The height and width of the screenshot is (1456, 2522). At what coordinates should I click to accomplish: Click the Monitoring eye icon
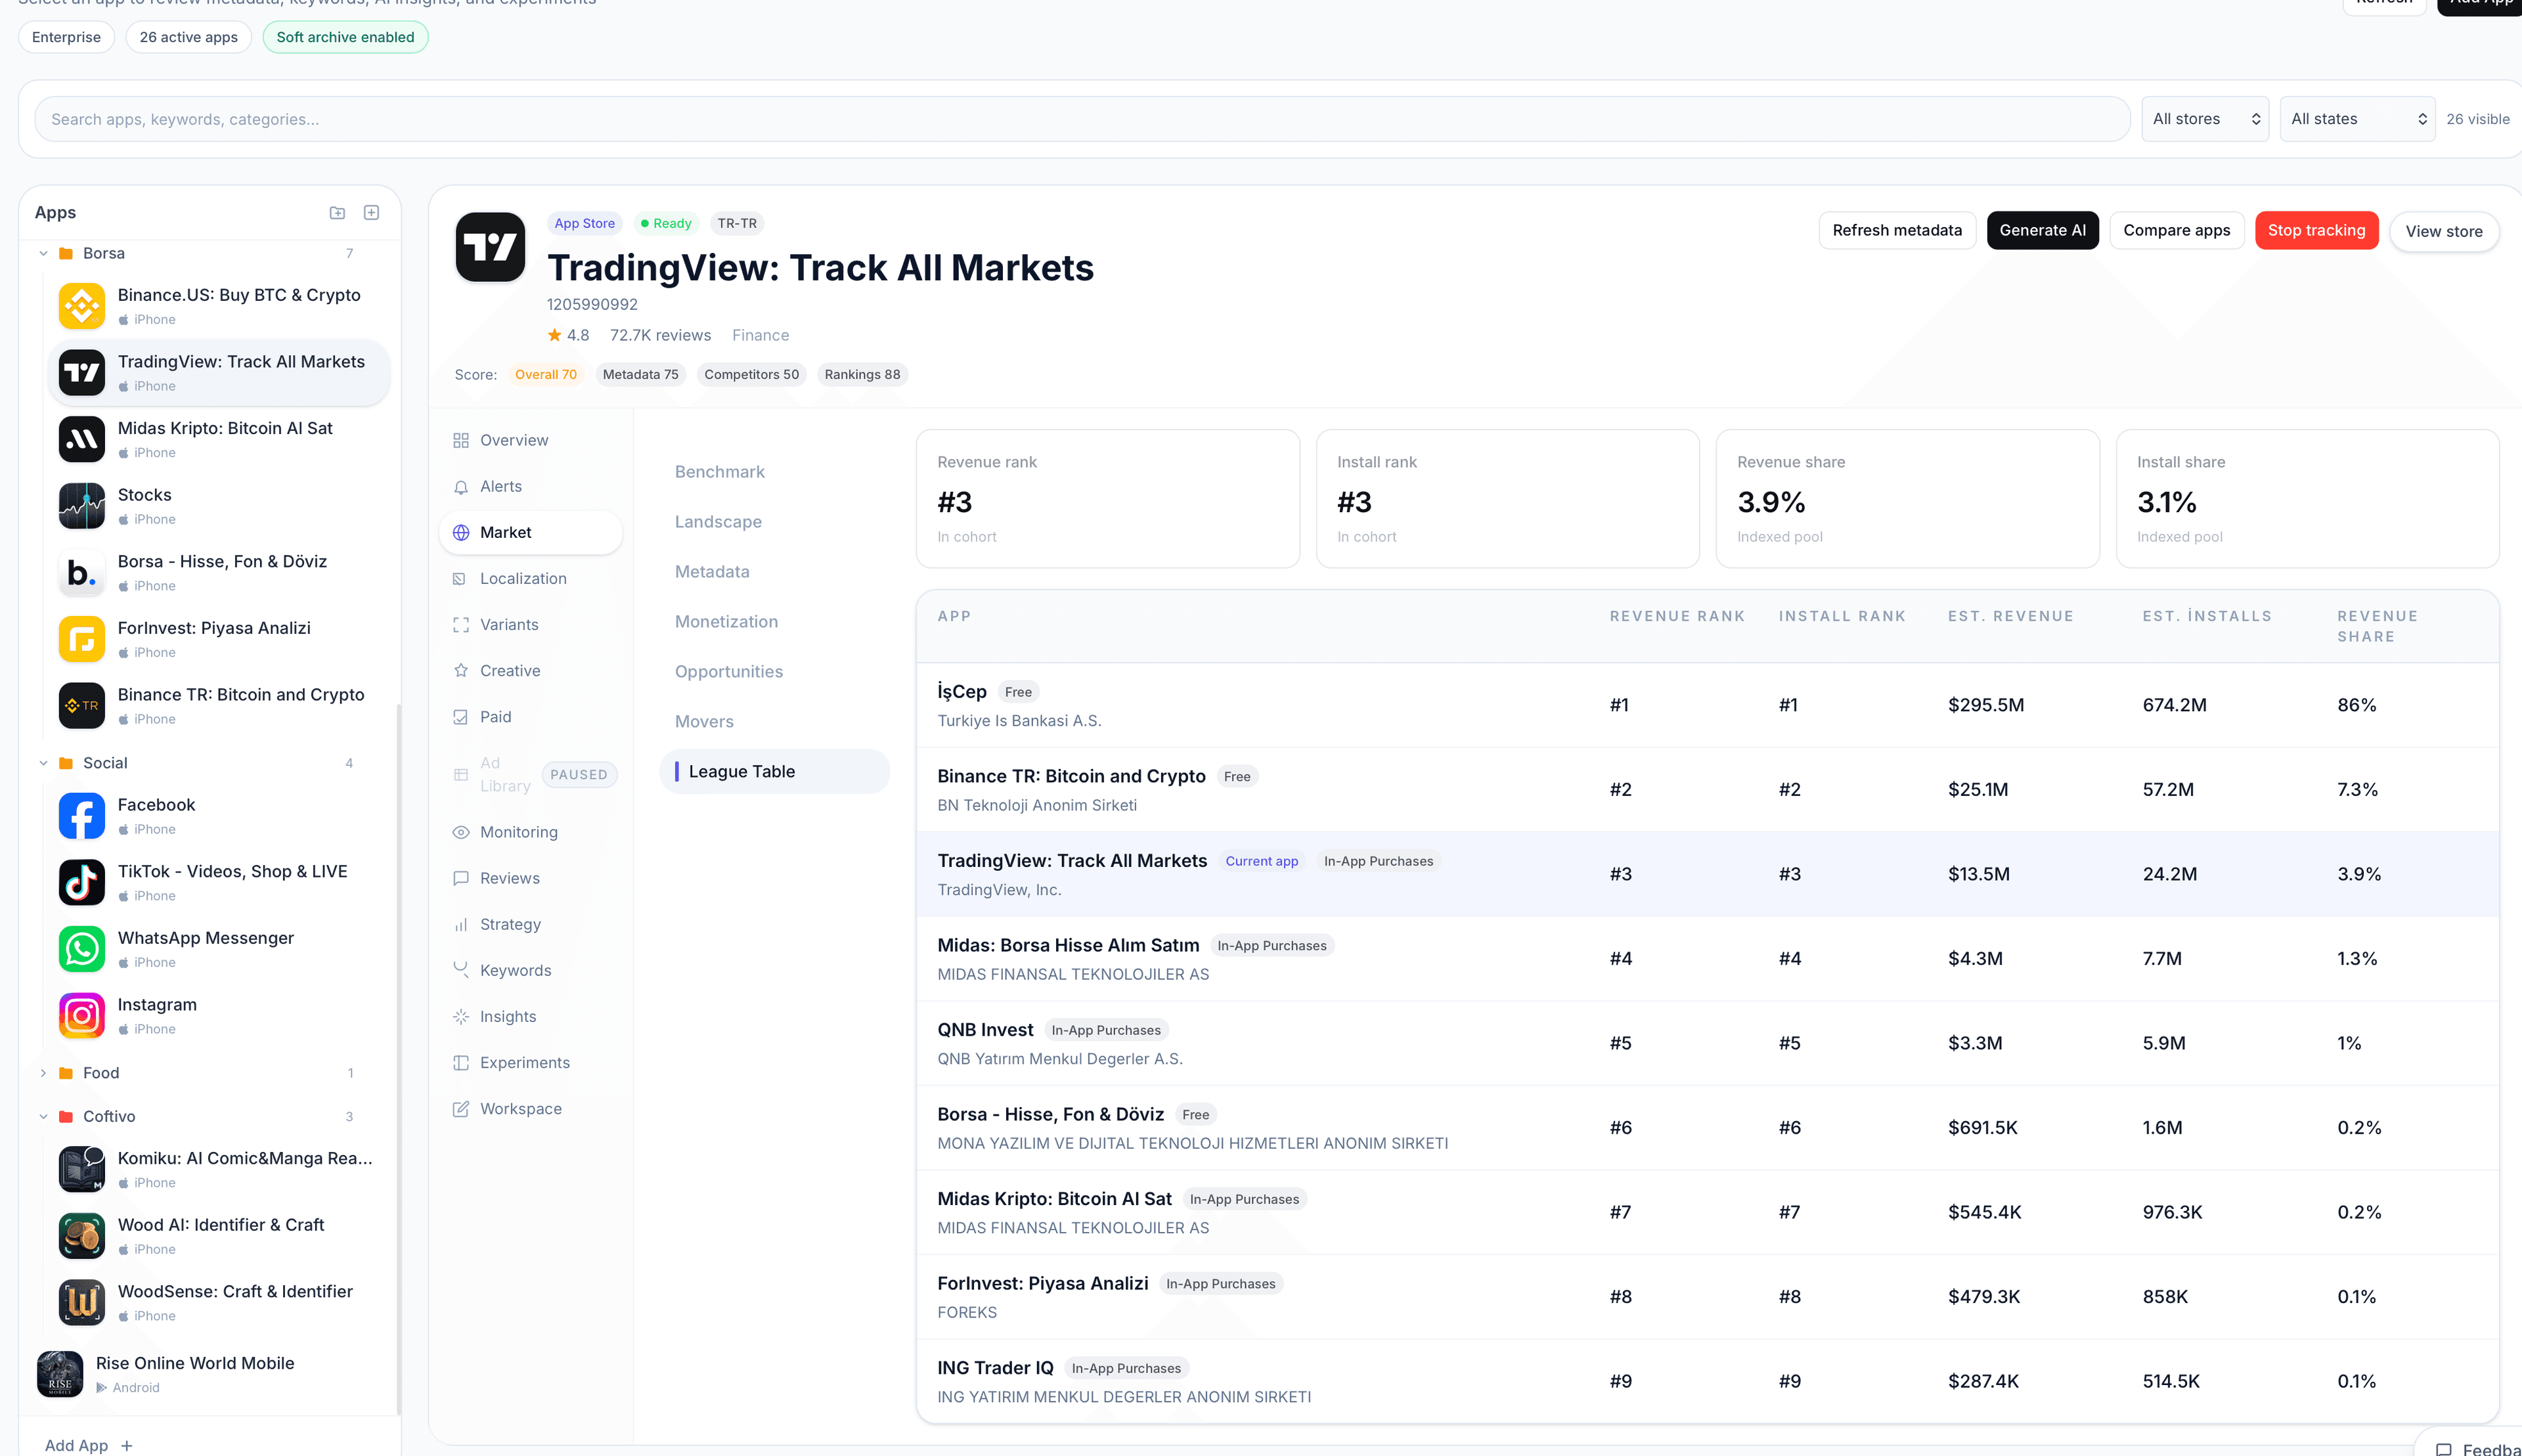[x=461, y=832]
